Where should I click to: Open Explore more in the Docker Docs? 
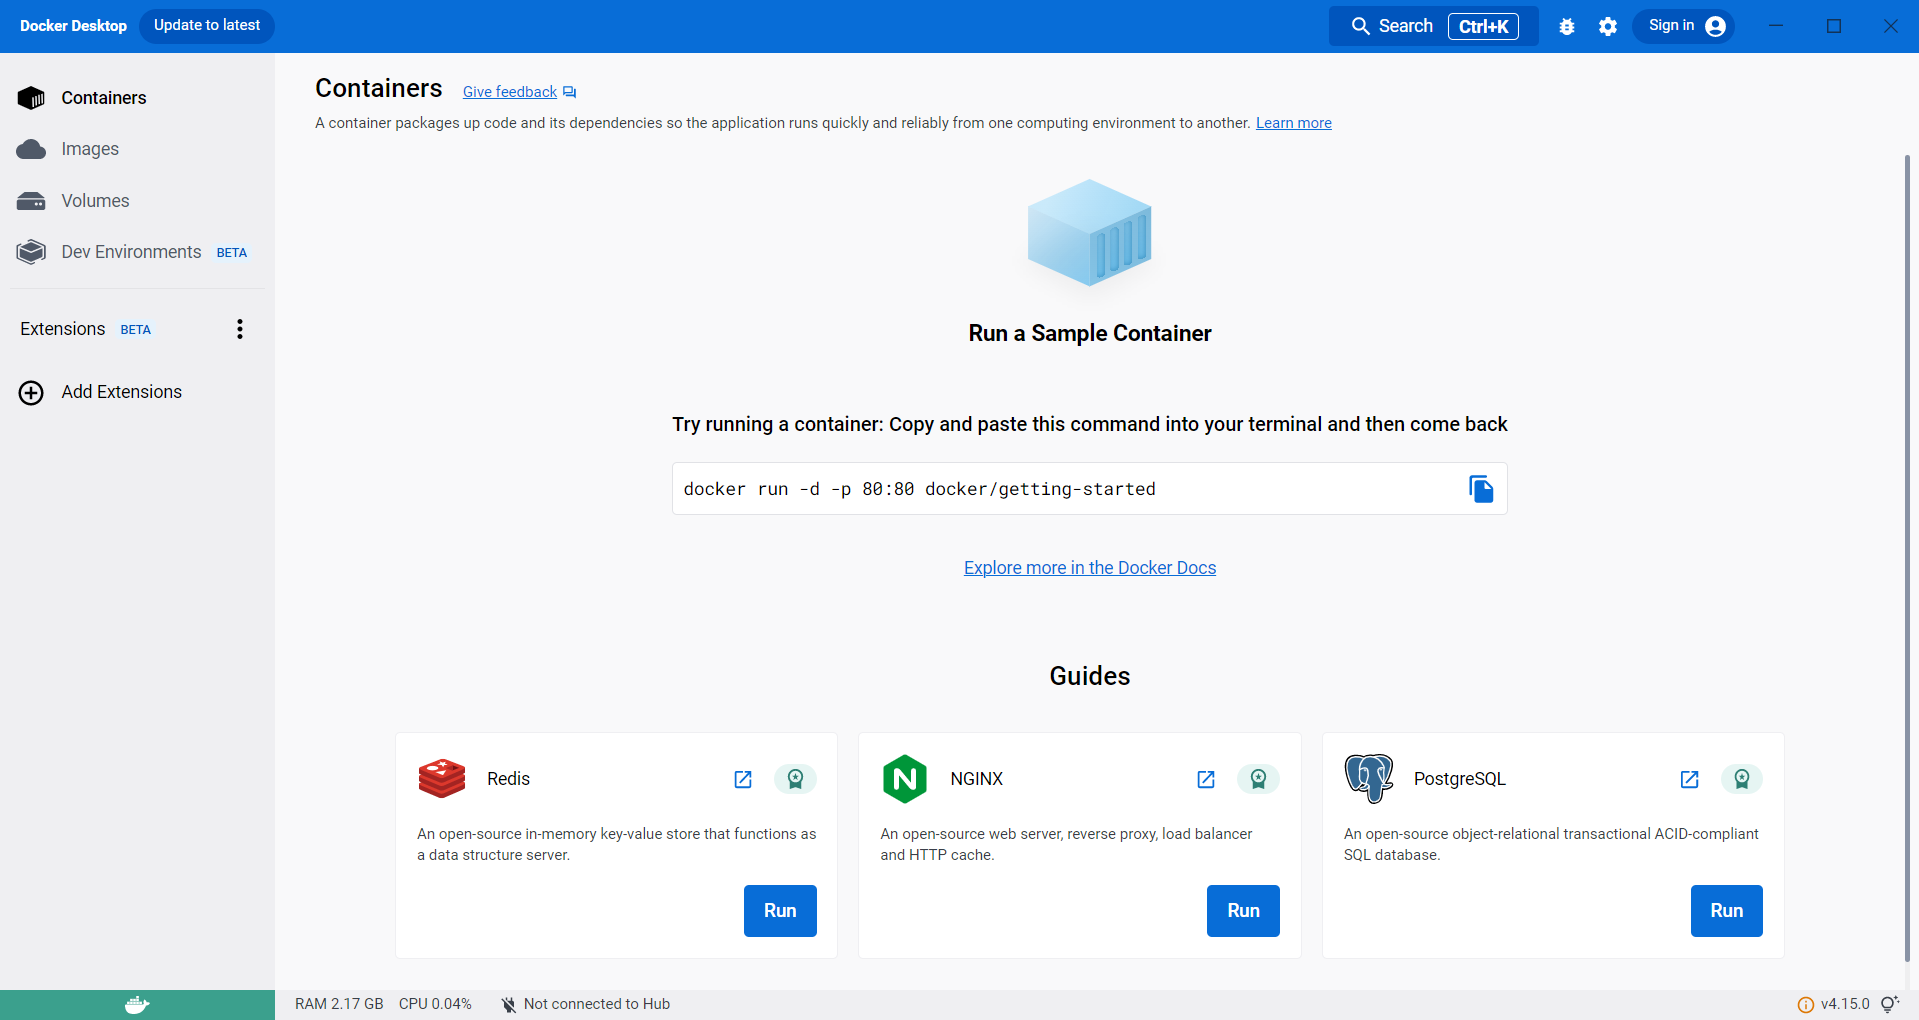pos(1089,567)
